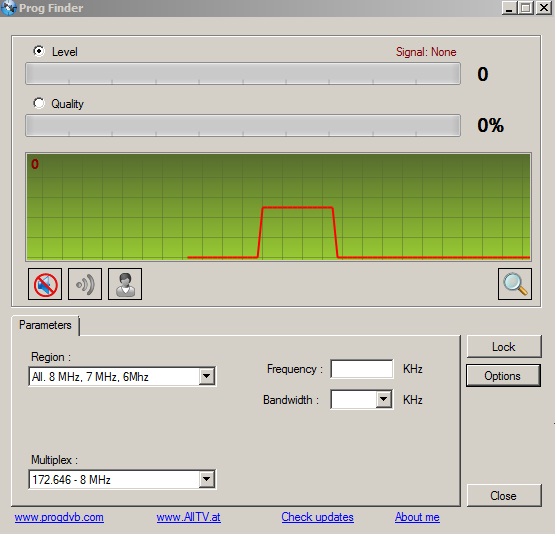The image size is (557, 536).
Task: Click the mute sound speaker icon
Action: pos(45,285)
